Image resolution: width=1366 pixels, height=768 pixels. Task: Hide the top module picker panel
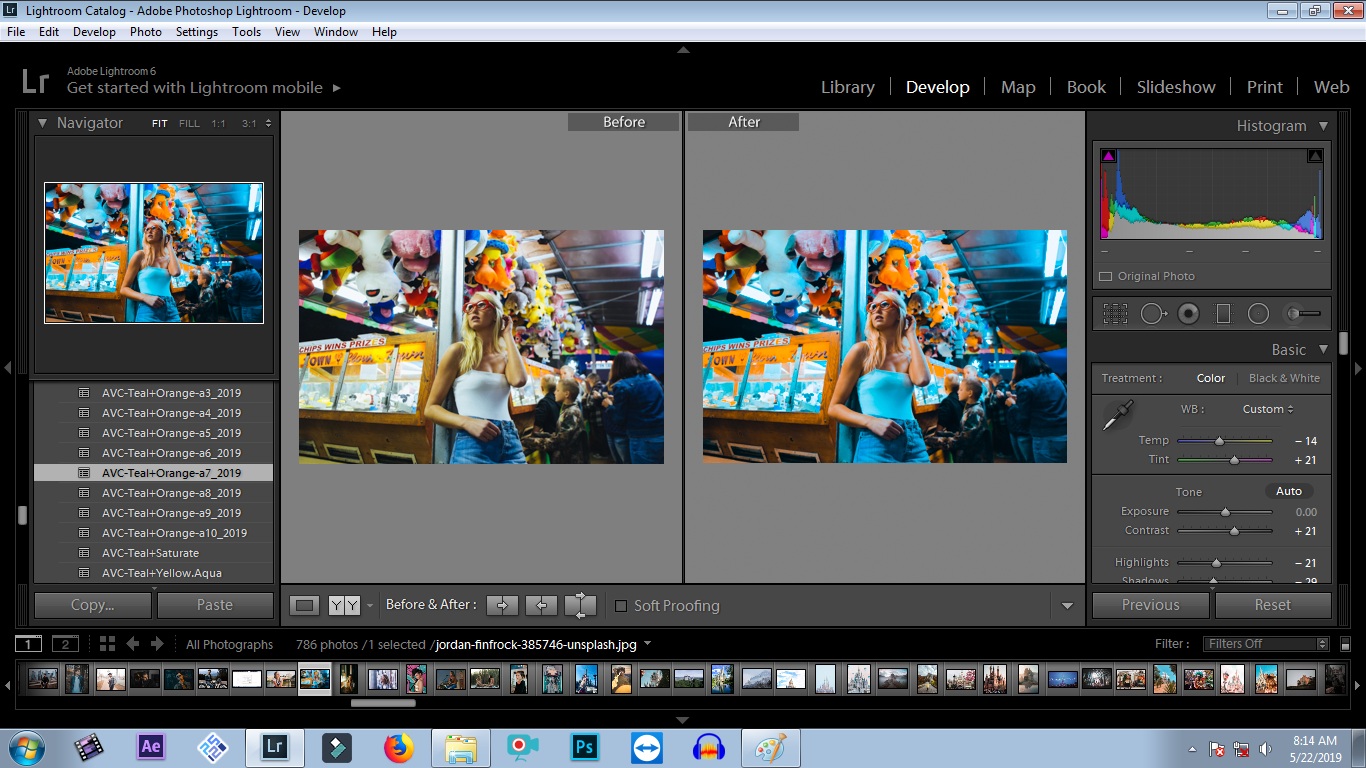683,49
